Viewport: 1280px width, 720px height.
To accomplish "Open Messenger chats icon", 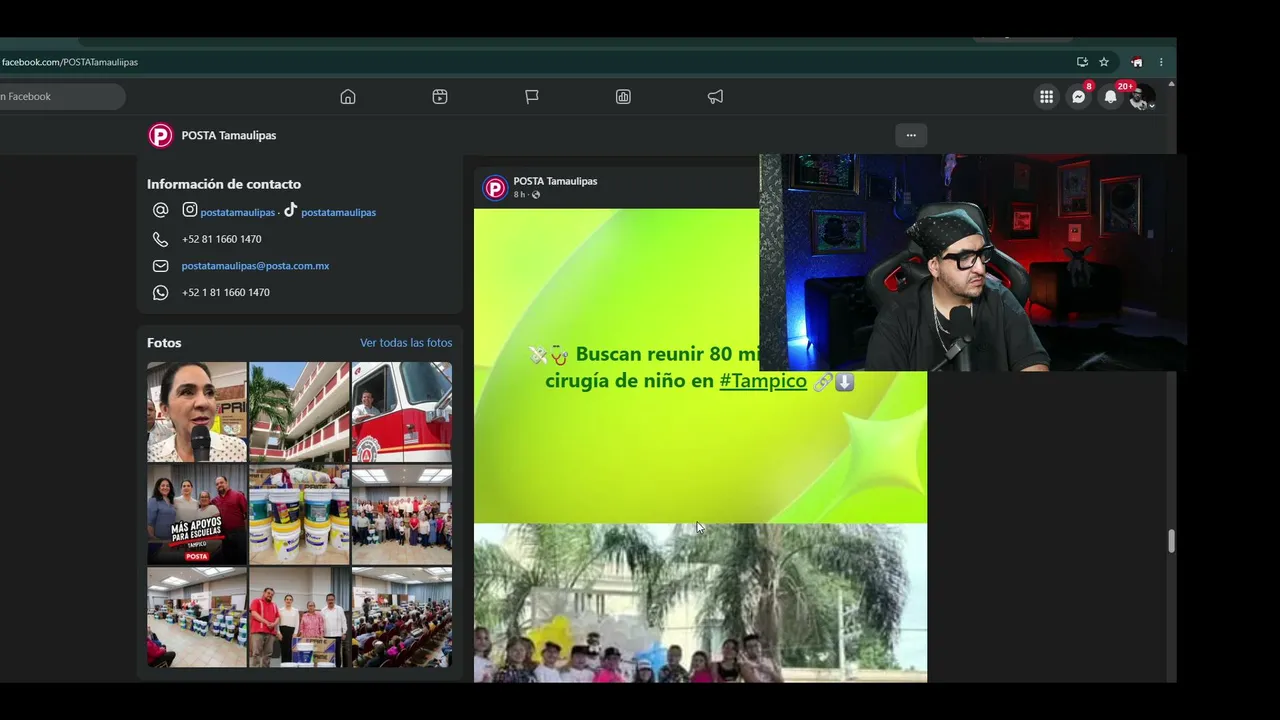I will tap(1078, 97).
